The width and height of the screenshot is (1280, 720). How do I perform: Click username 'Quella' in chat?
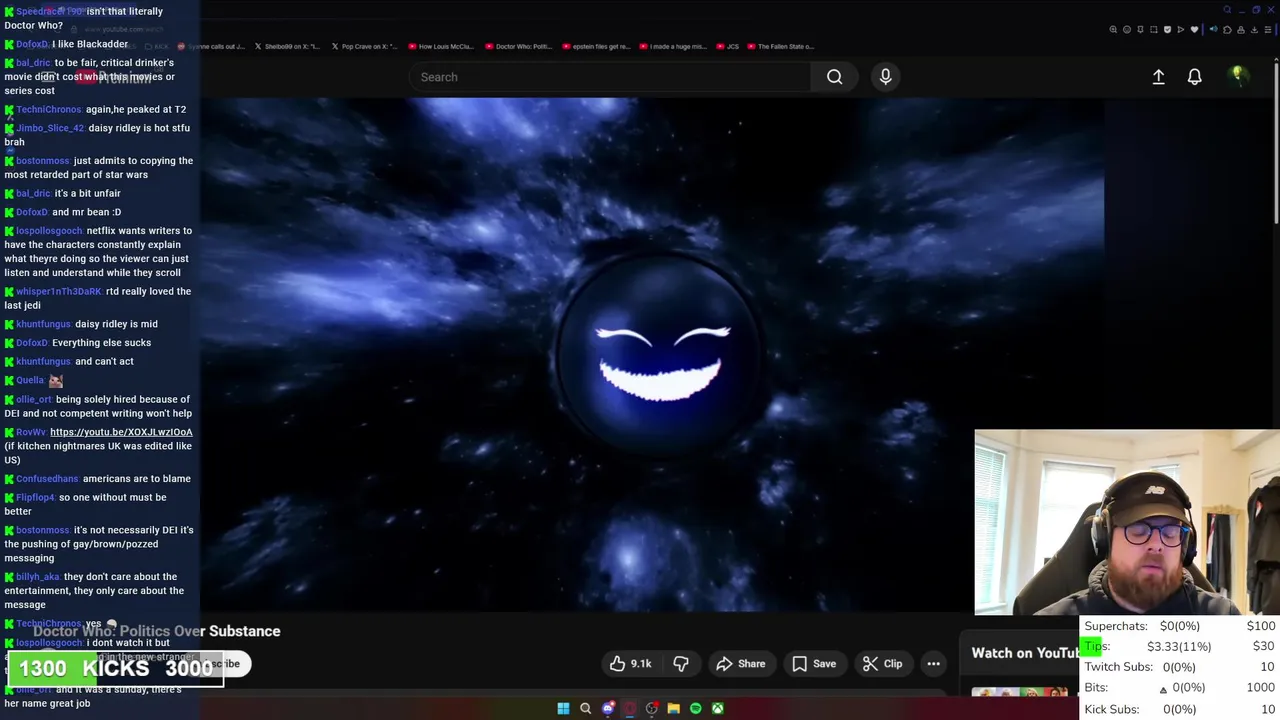[x=30, y=380]
